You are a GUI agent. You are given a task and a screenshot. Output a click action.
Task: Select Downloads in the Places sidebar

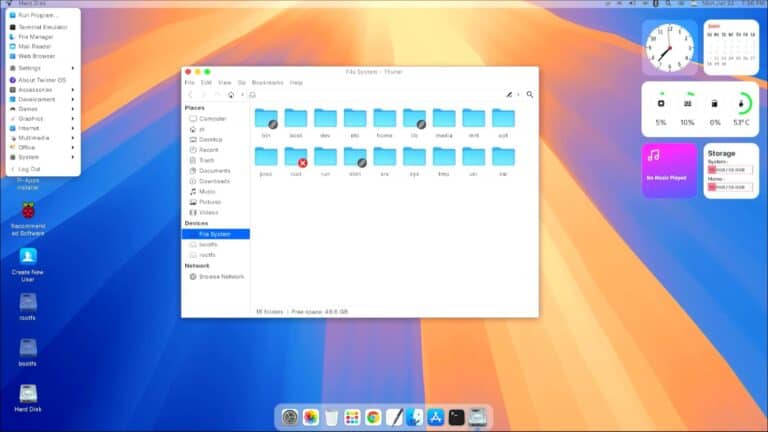(x=216, y=181)
